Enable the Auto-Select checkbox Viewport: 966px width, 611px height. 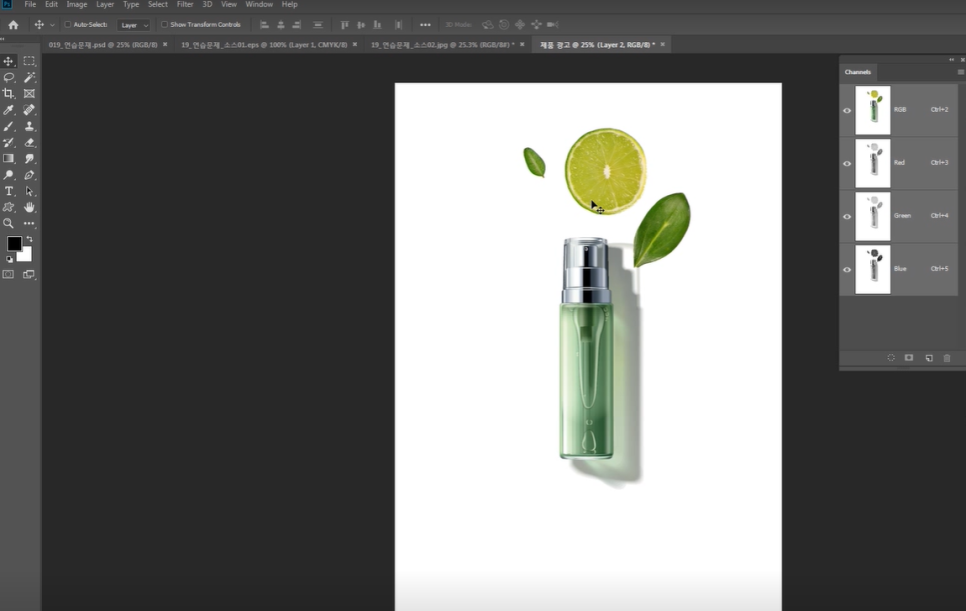coord(68,25)
